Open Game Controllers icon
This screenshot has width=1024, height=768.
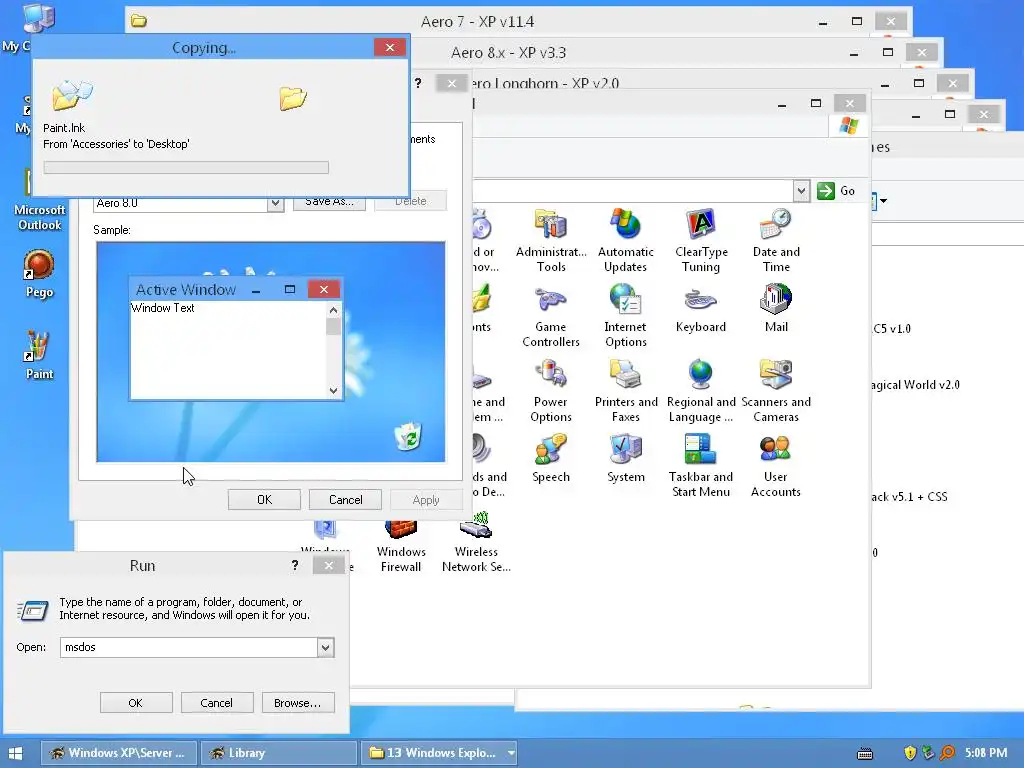coord(551,315)
